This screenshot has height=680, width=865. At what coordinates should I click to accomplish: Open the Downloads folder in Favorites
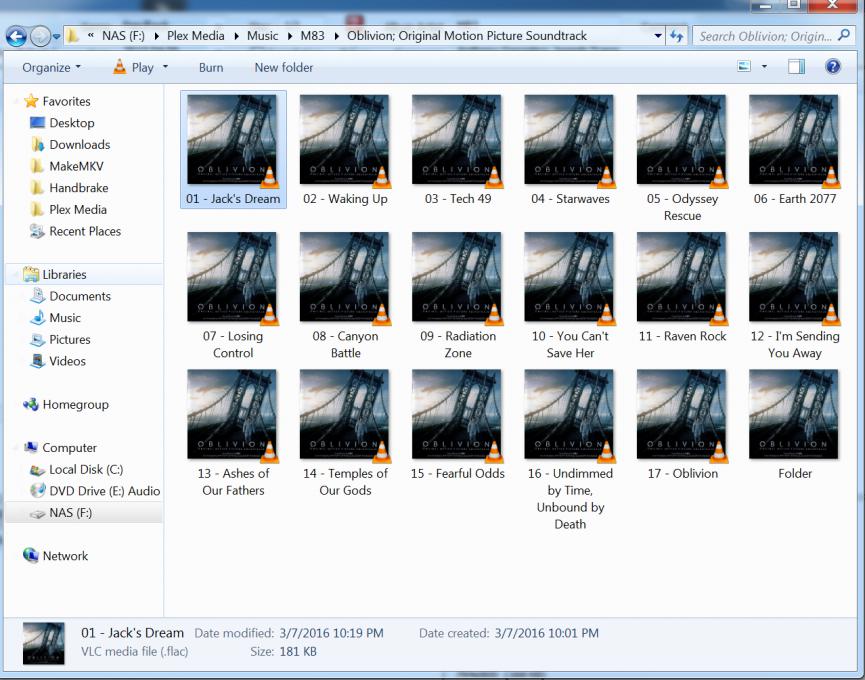point(79,144)
